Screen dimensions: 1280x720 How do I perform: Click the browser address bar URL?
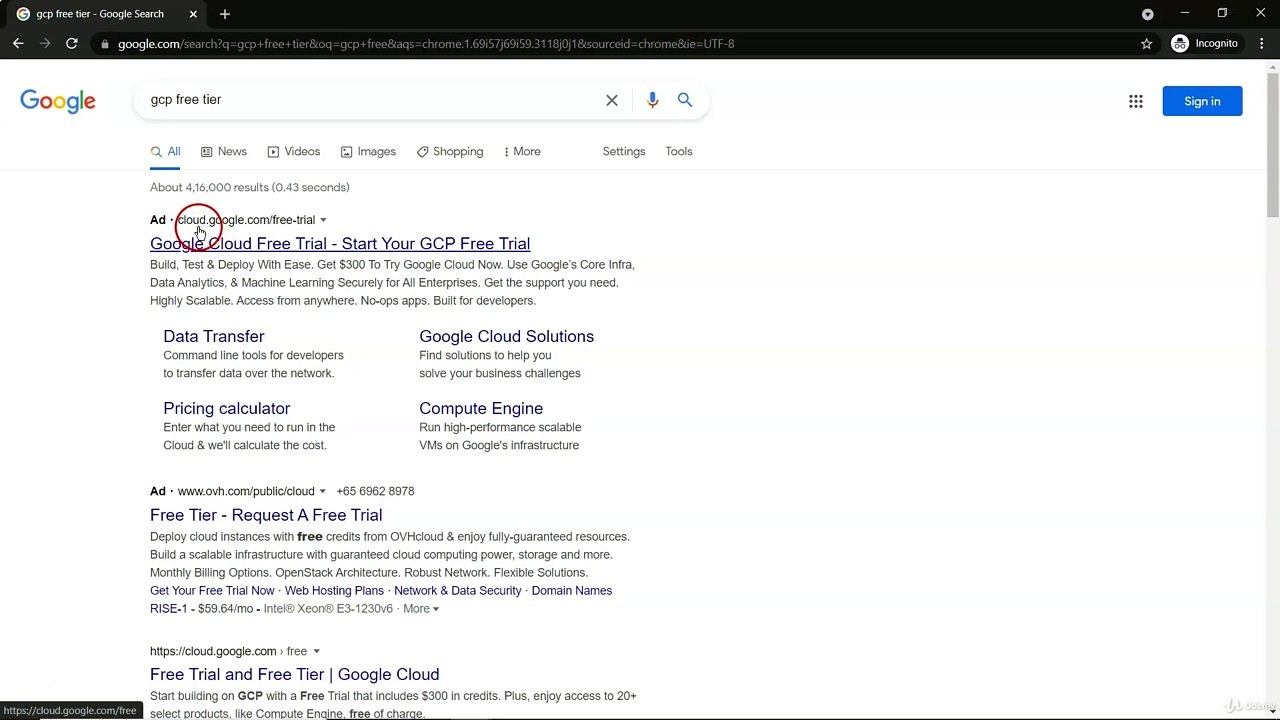click(x=426, y=44)
